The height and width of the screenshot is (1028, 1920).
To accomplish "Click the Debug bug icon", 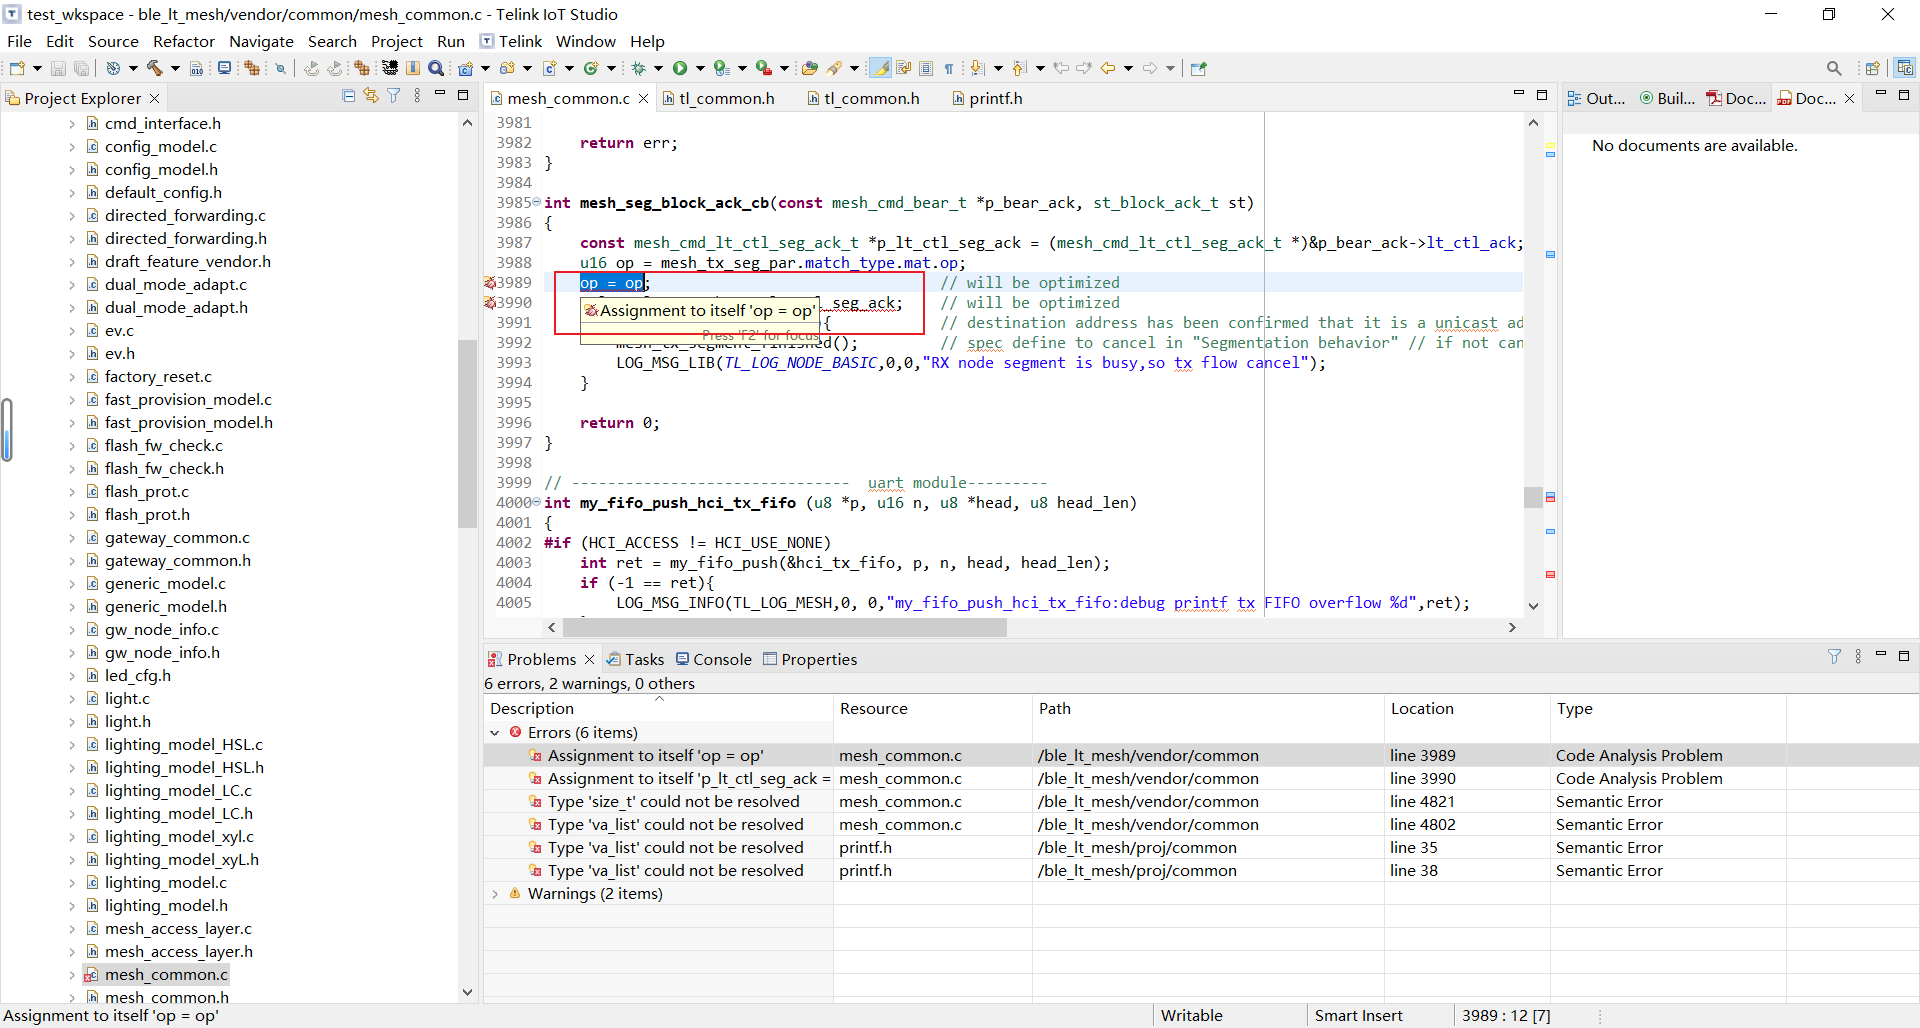I will pyautogui.click(x=638, y=68).
